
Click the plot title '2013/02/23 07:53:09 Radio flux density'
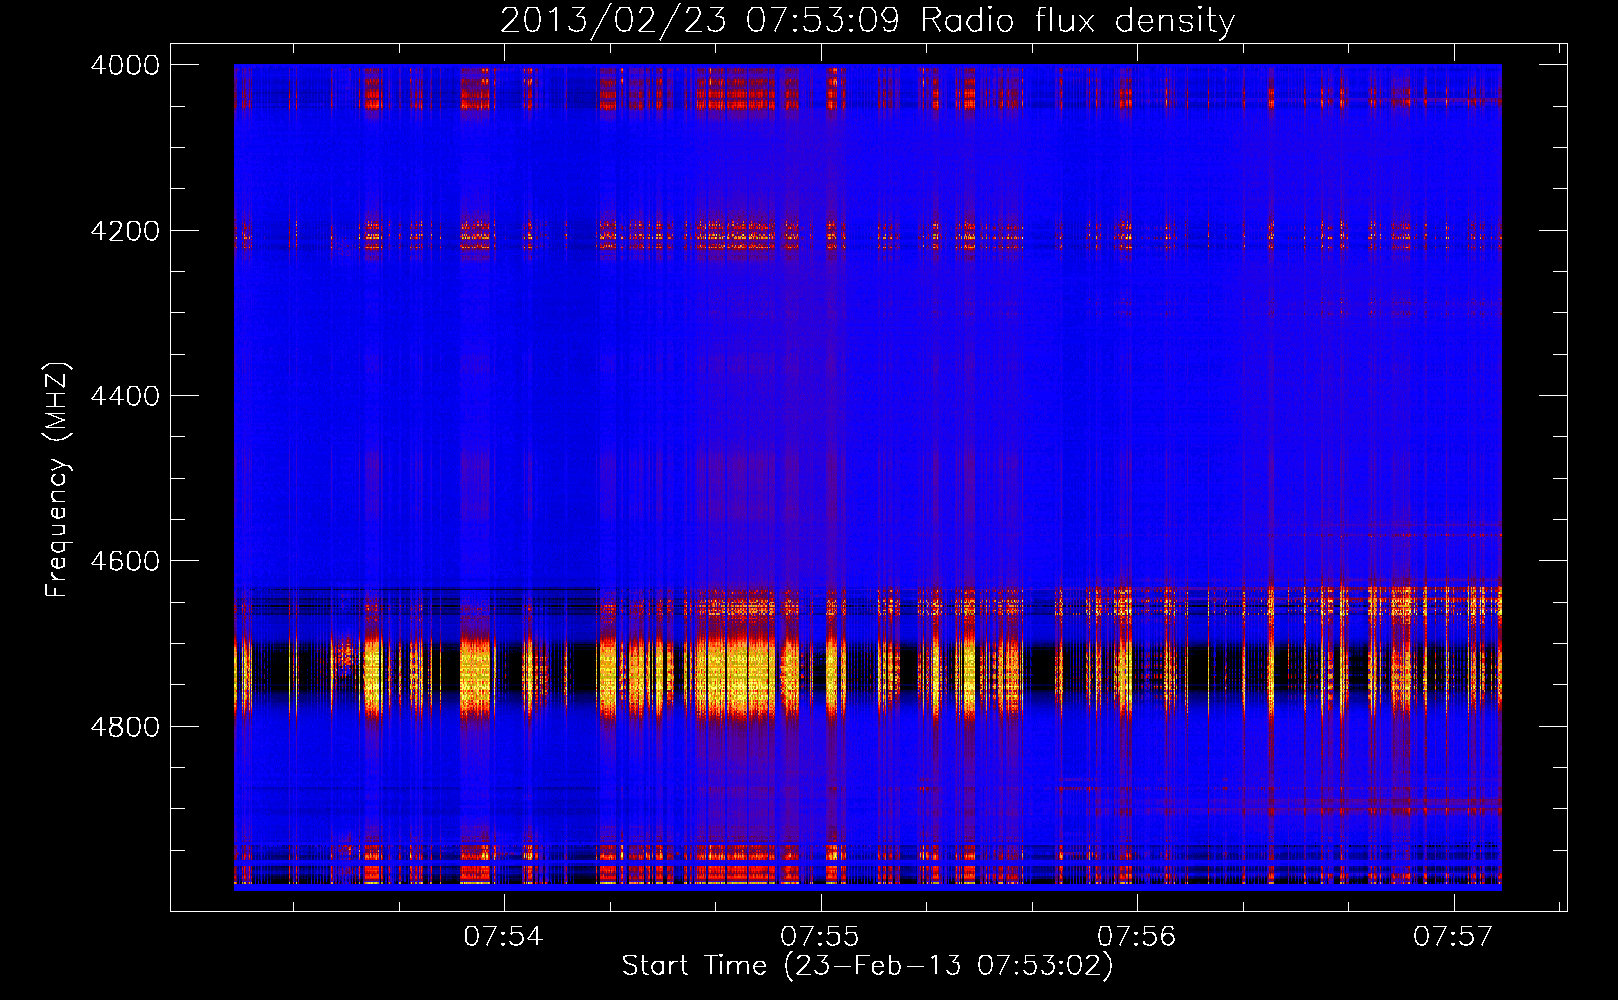(x=867, y=21)
